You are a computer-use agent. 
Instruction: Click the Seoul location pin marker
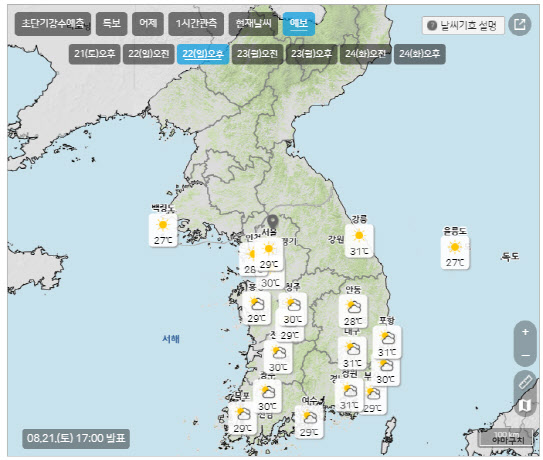(x=273, y=221)
